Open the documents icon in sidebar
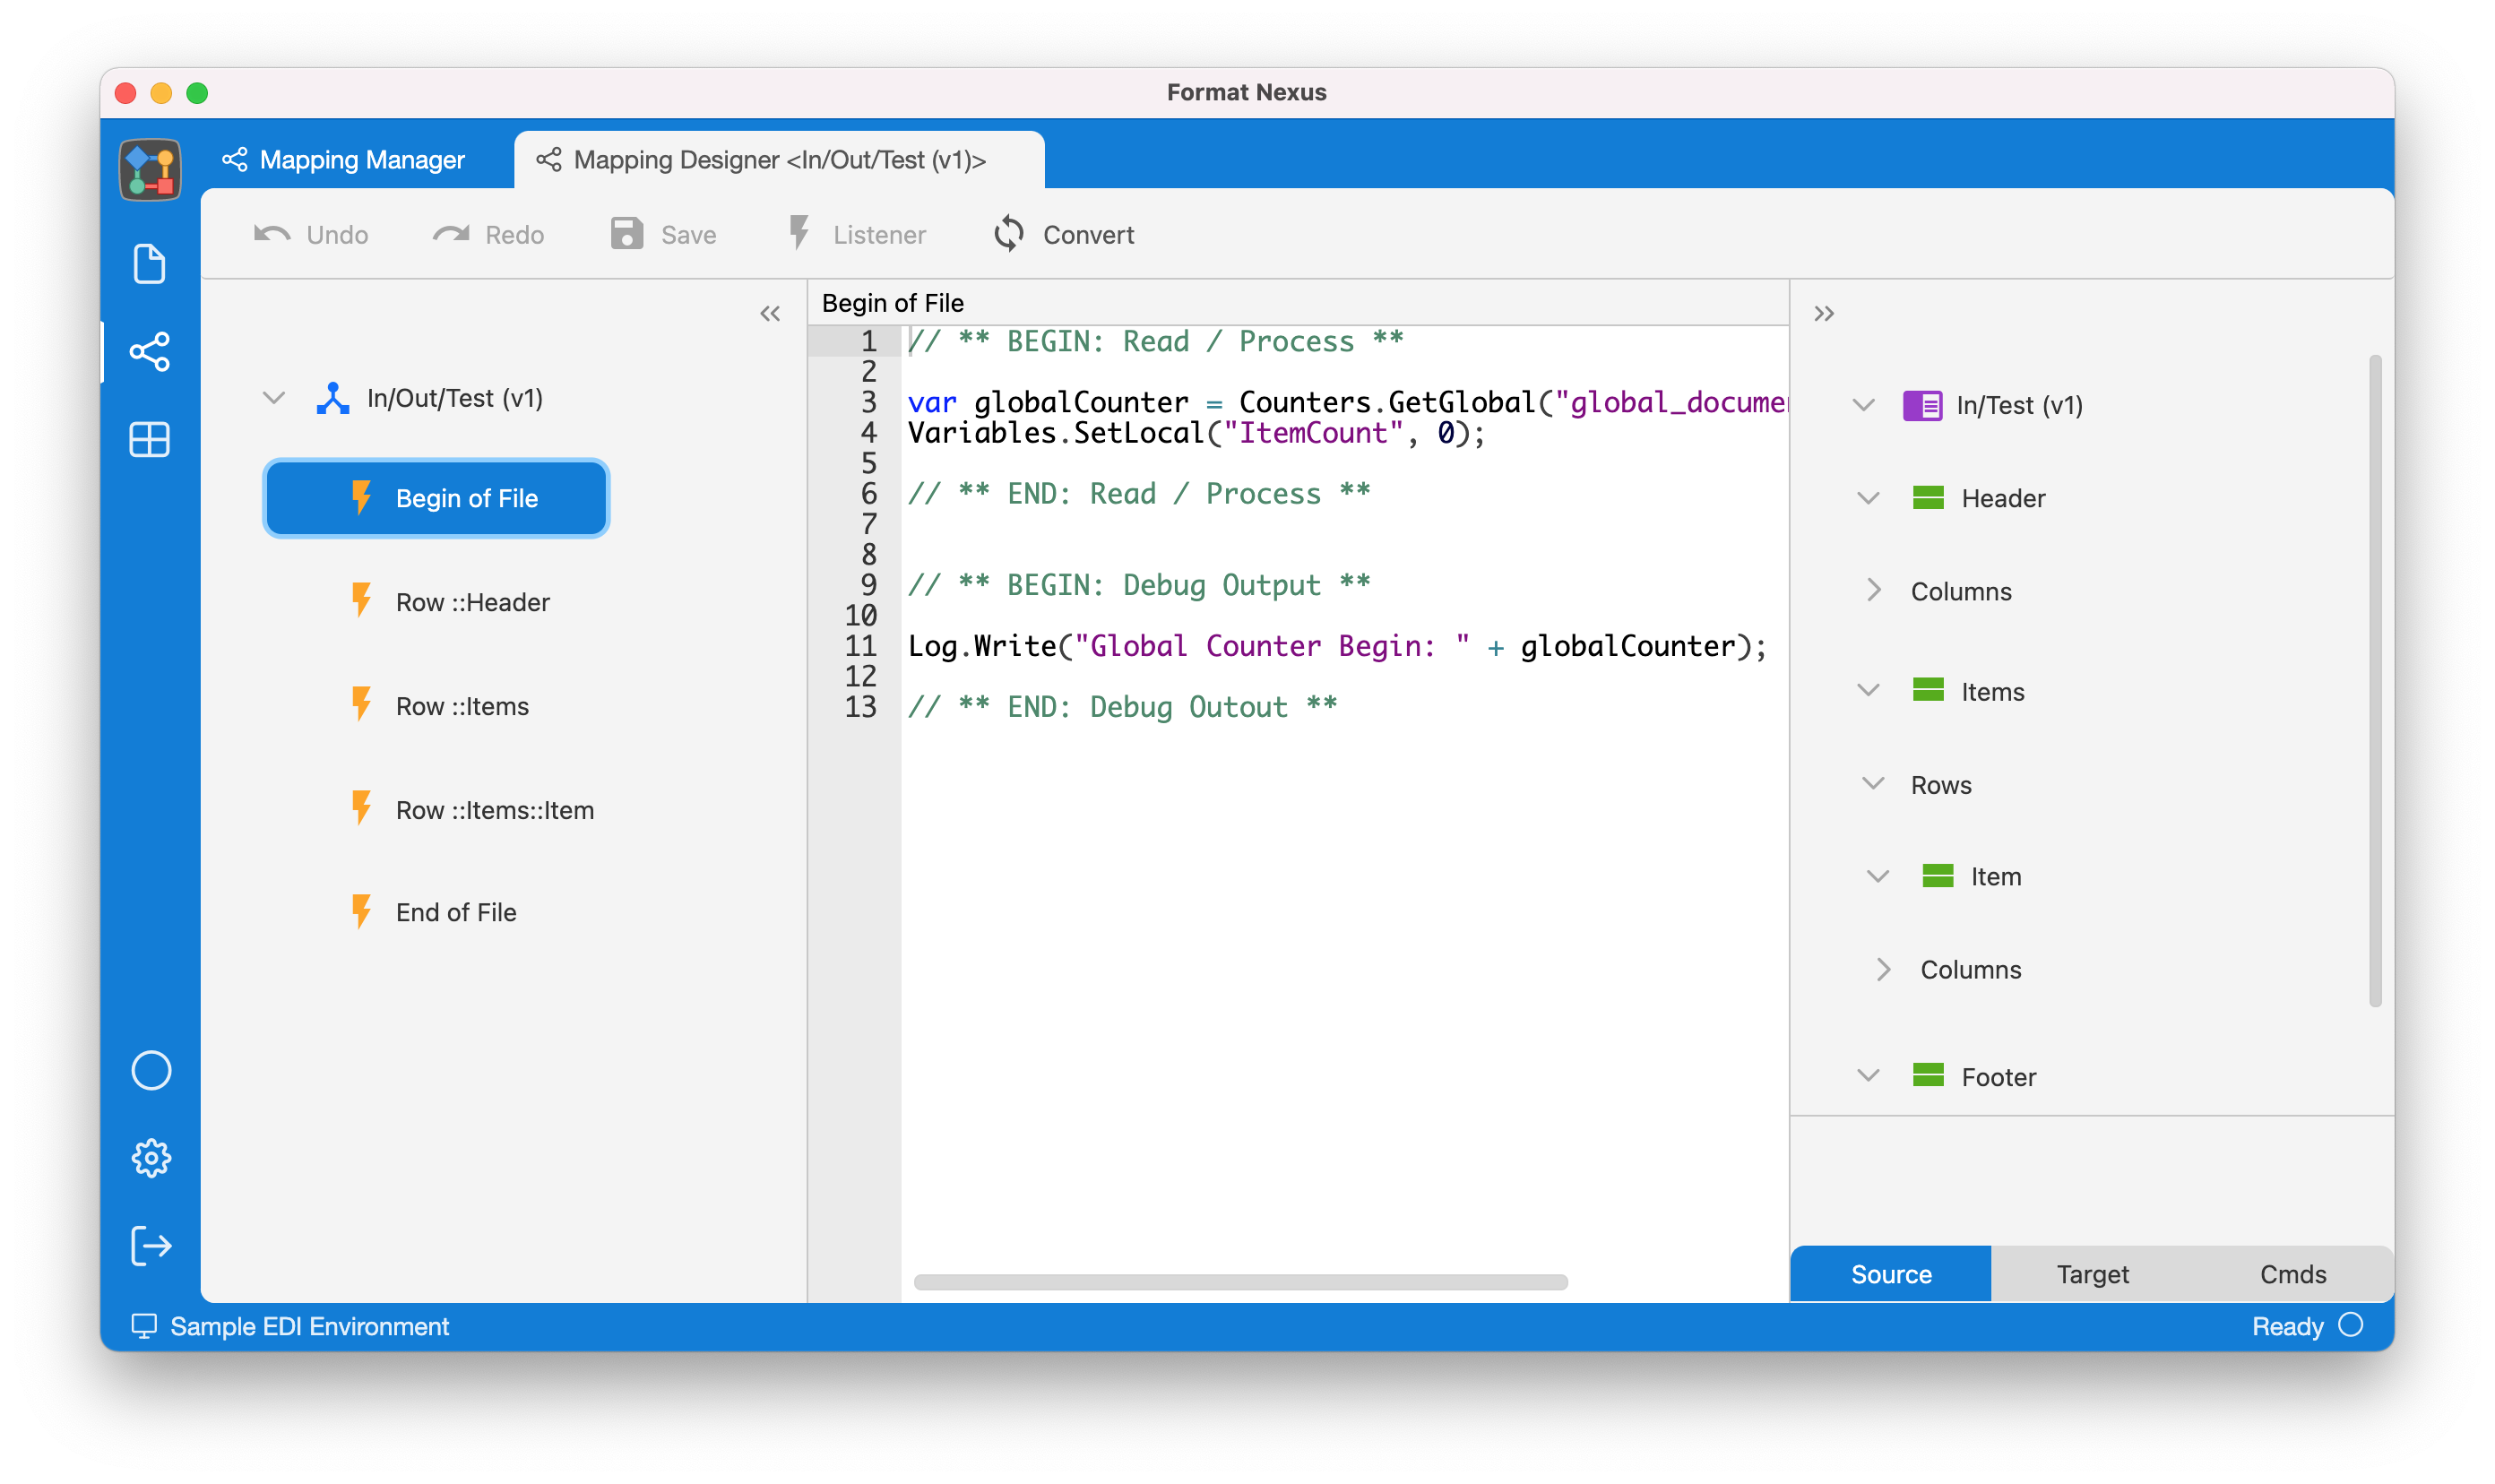Image resolution: width=2495 pixels, height=1484 pixels. (150, 264)
